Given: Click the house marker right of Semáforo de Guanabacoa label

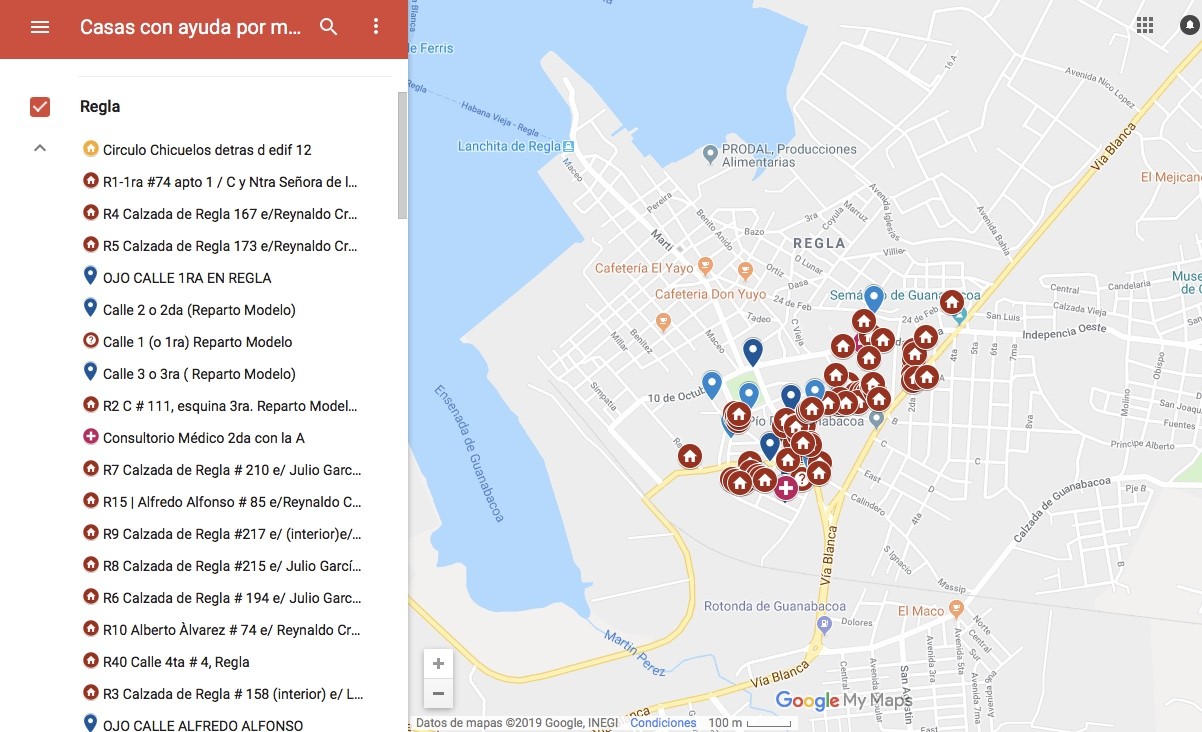Looking at the screenshot, I should pyautogui.click(x=951, y=302).
